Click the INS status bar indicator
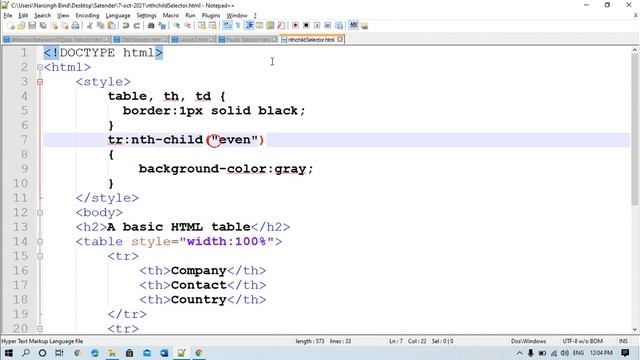 point(623,341)
